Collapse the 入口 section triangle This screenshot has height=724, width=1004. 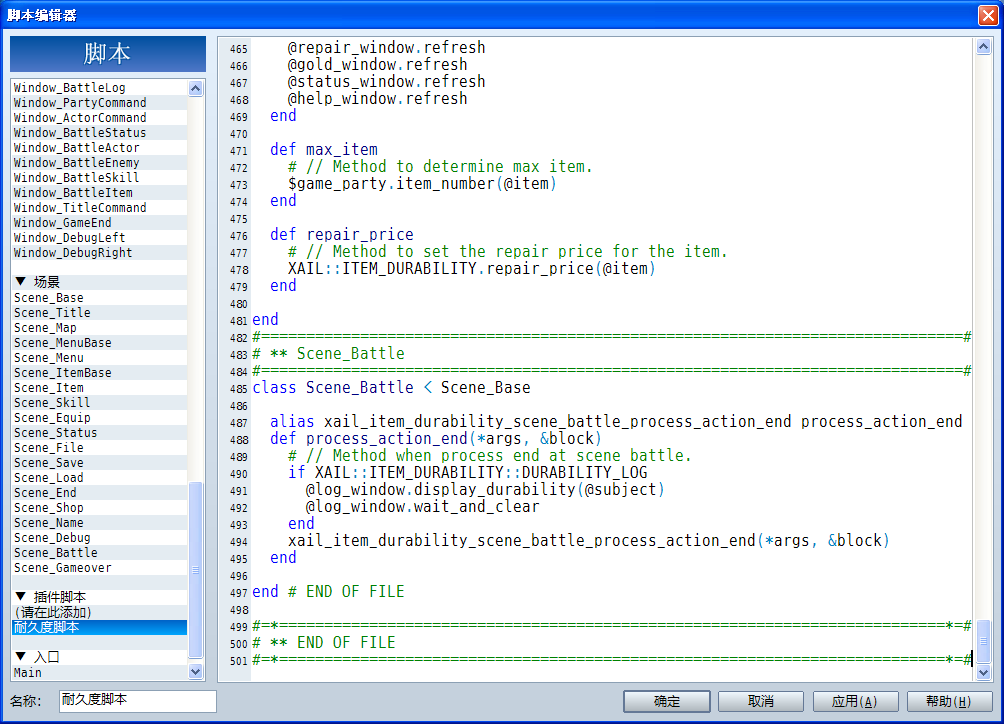(x=20, y=656)
